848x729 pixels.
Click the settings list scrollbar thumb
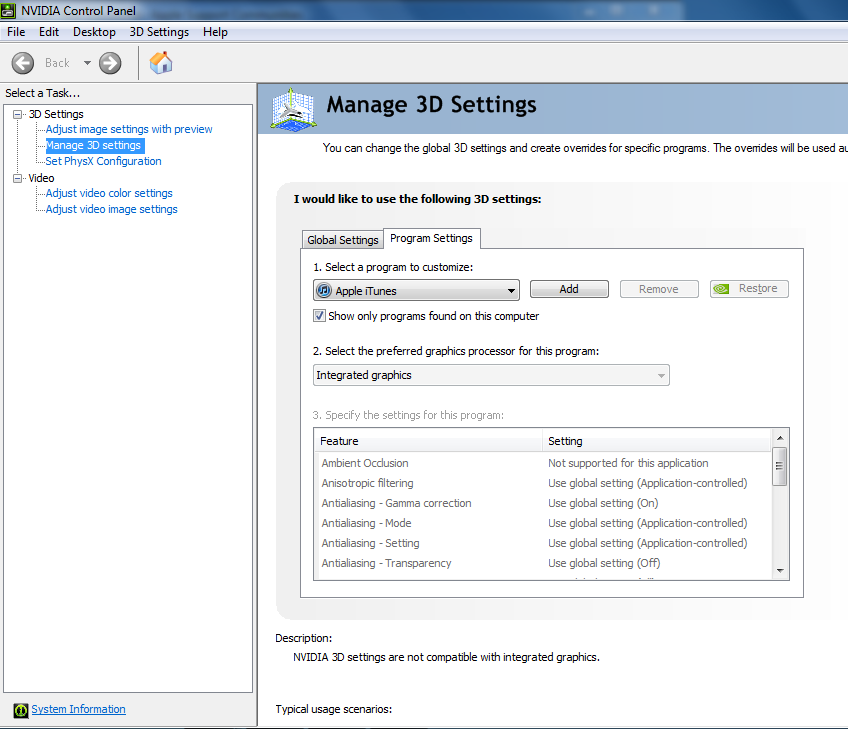pyautogui.click(x=779, y=466)
